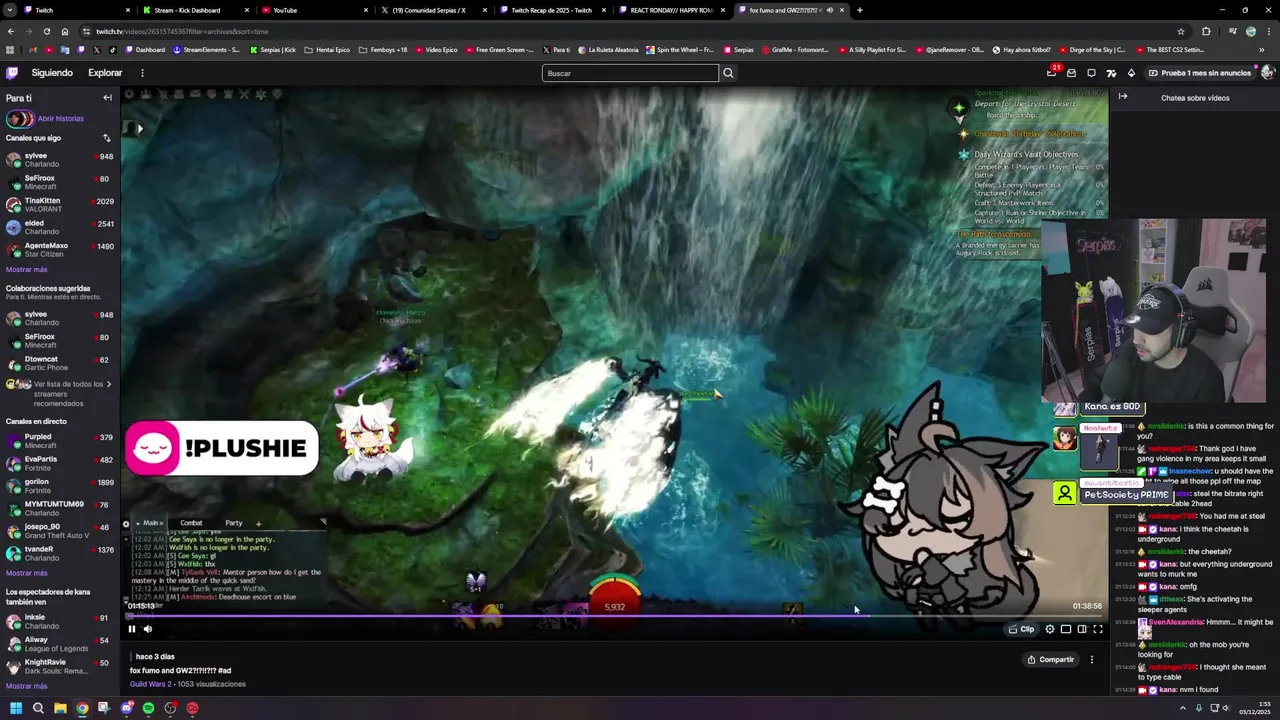Image resolution: width=1280 pixels, height=720 pixels.
Task: Open Purpled Minecraft live channel
Action: click(60, 441)
